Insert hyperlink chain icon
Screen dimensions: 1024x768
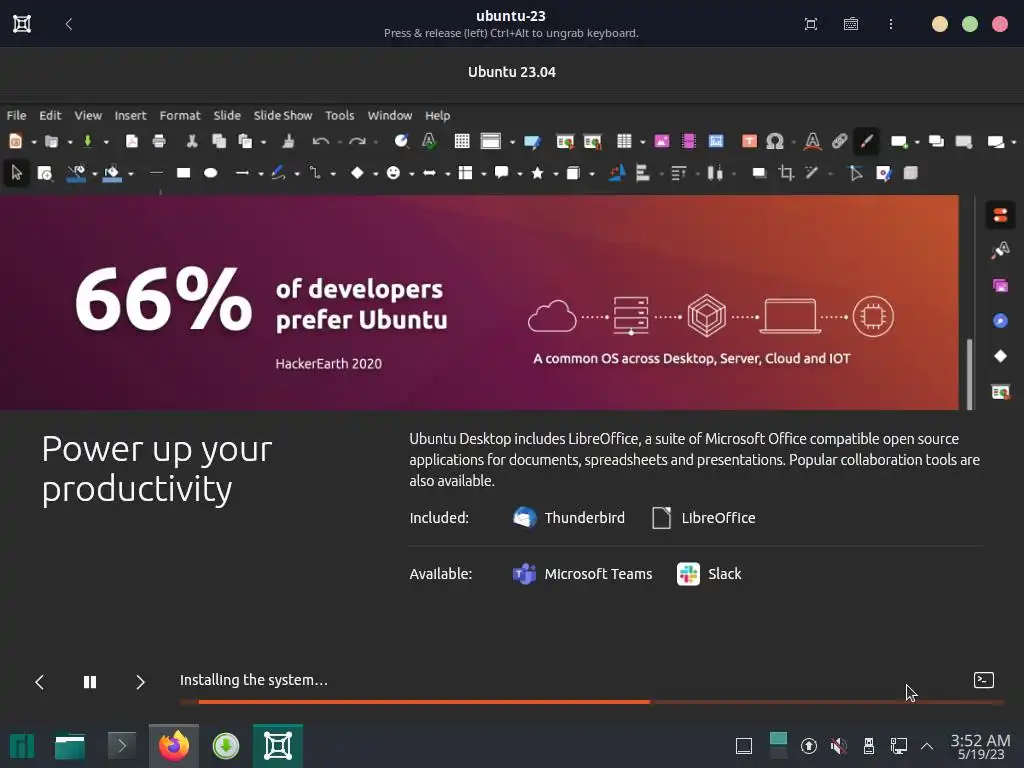(840, 141)
